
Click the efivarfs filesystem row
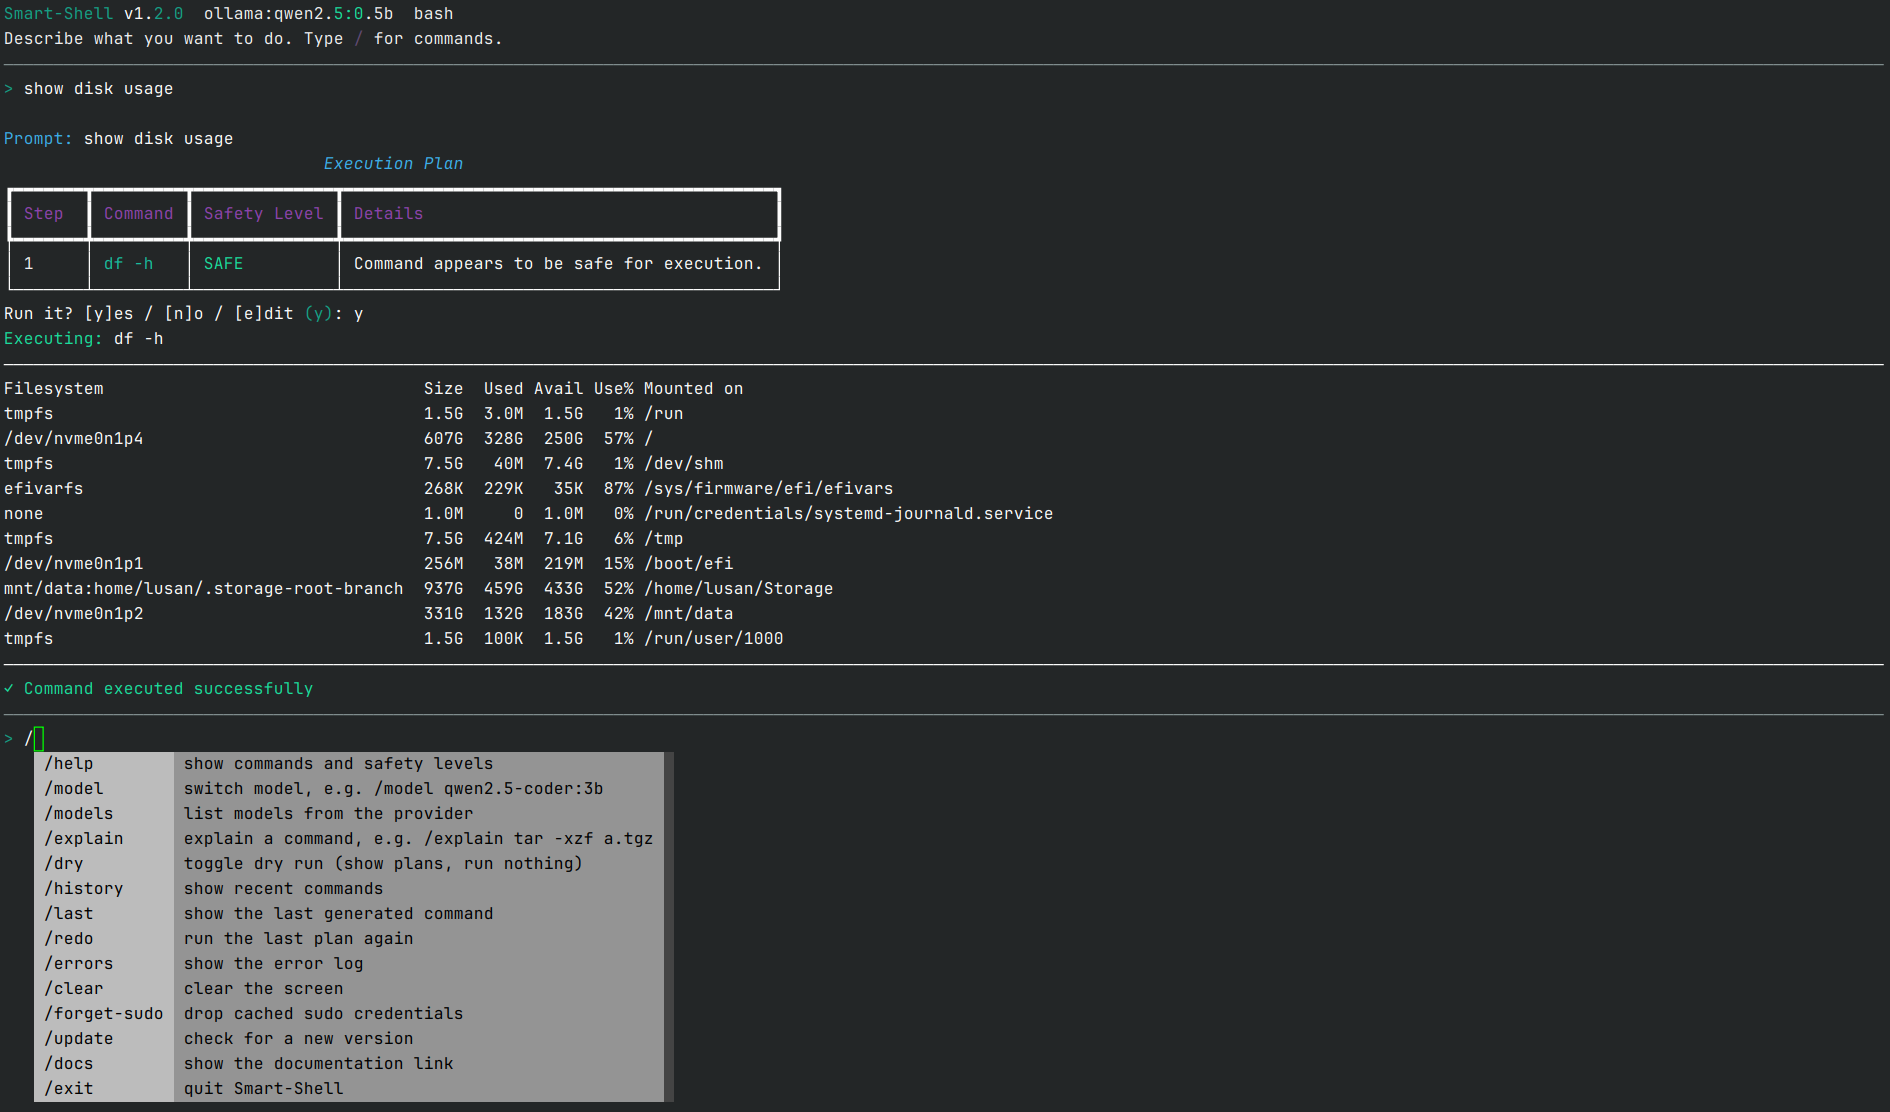coord(449,489)
